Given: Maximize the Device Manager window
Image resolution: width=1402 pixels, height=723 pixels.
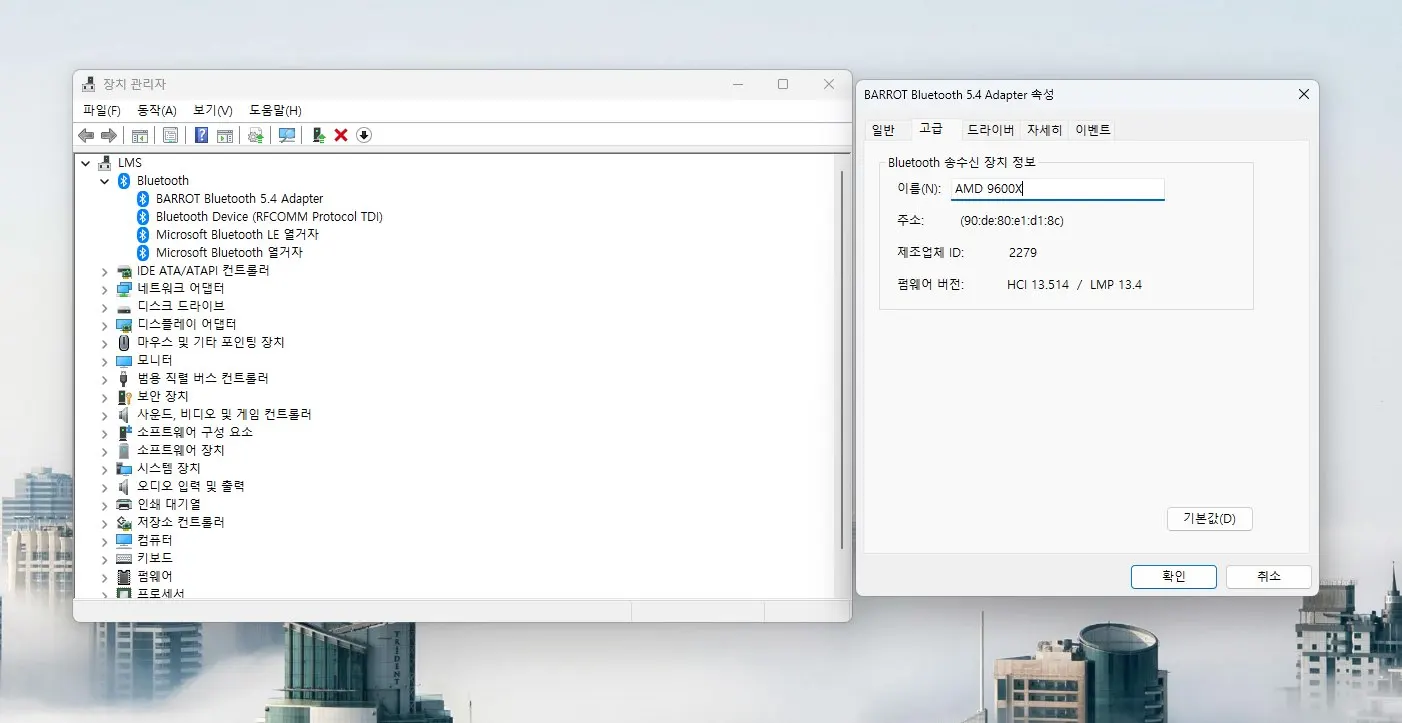Looking at the screenshot, I should click(x=783, y=84).
